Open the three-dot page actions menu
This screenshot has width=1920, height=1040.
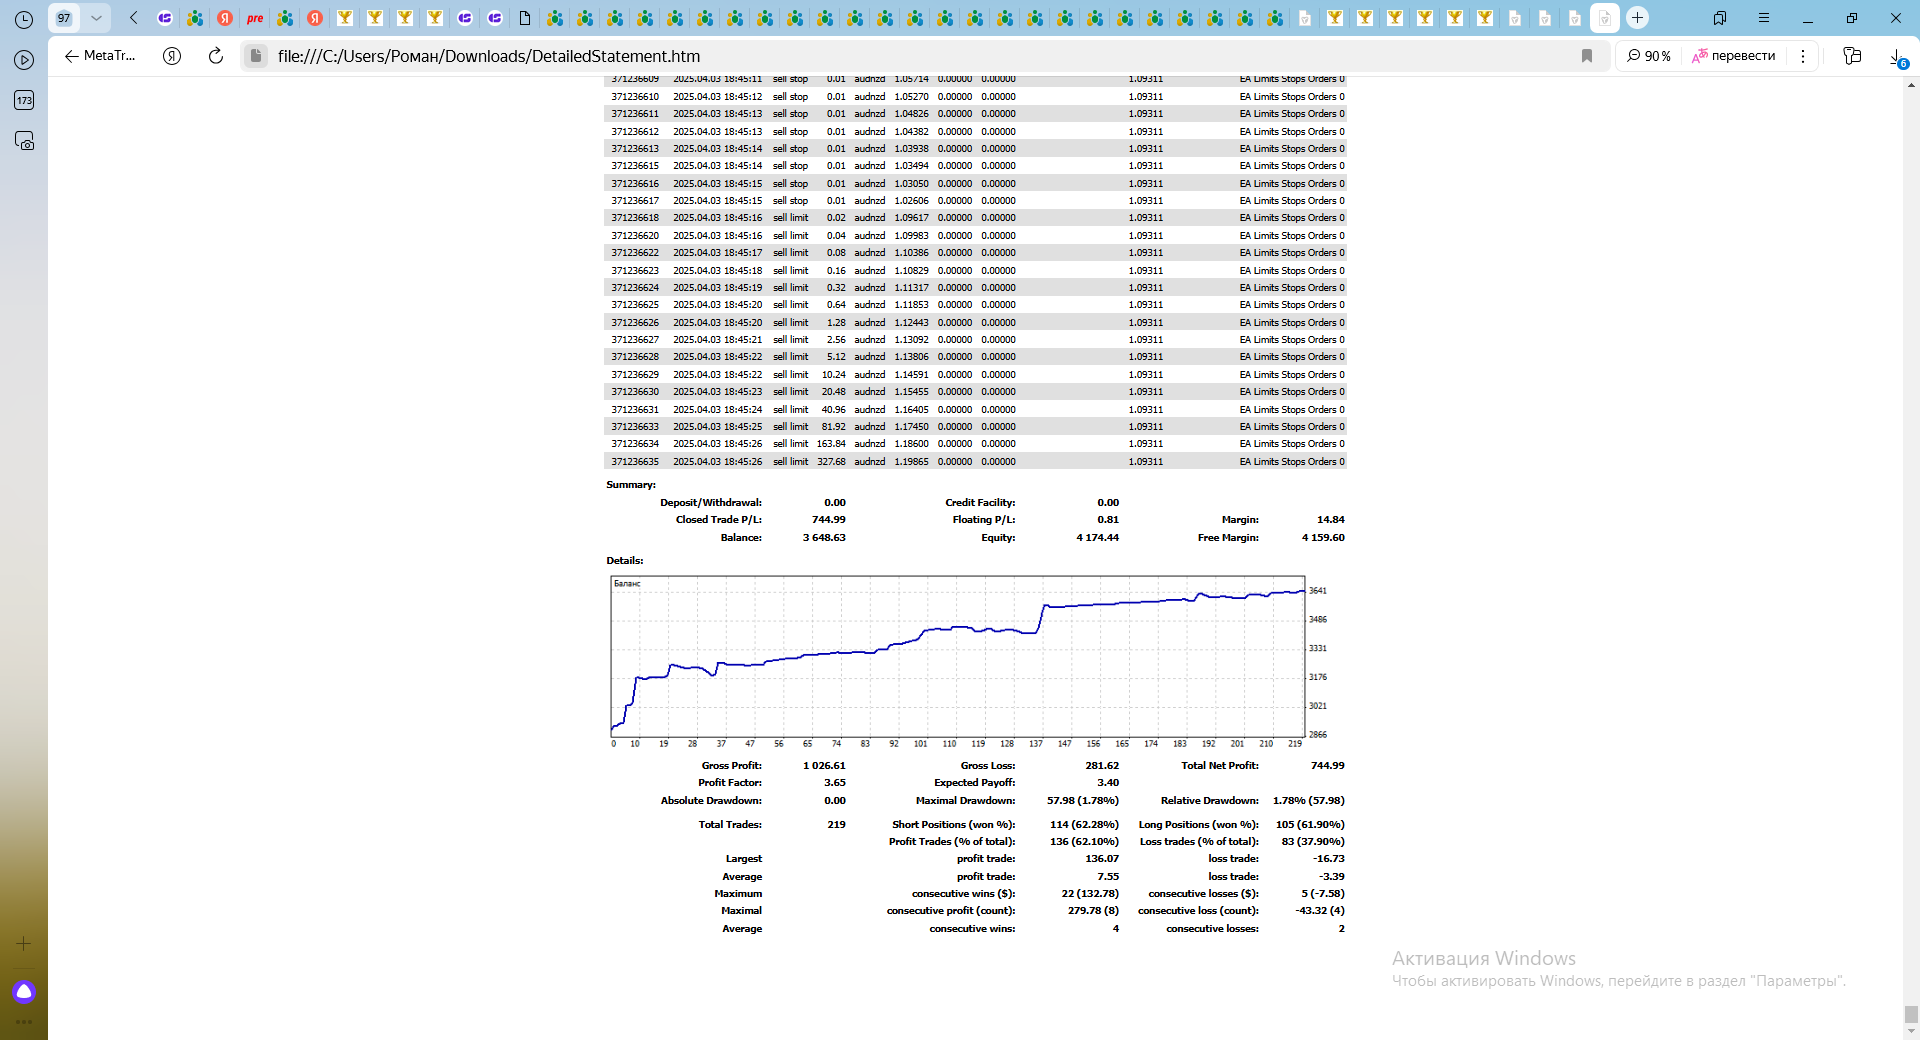point(1803,56)
